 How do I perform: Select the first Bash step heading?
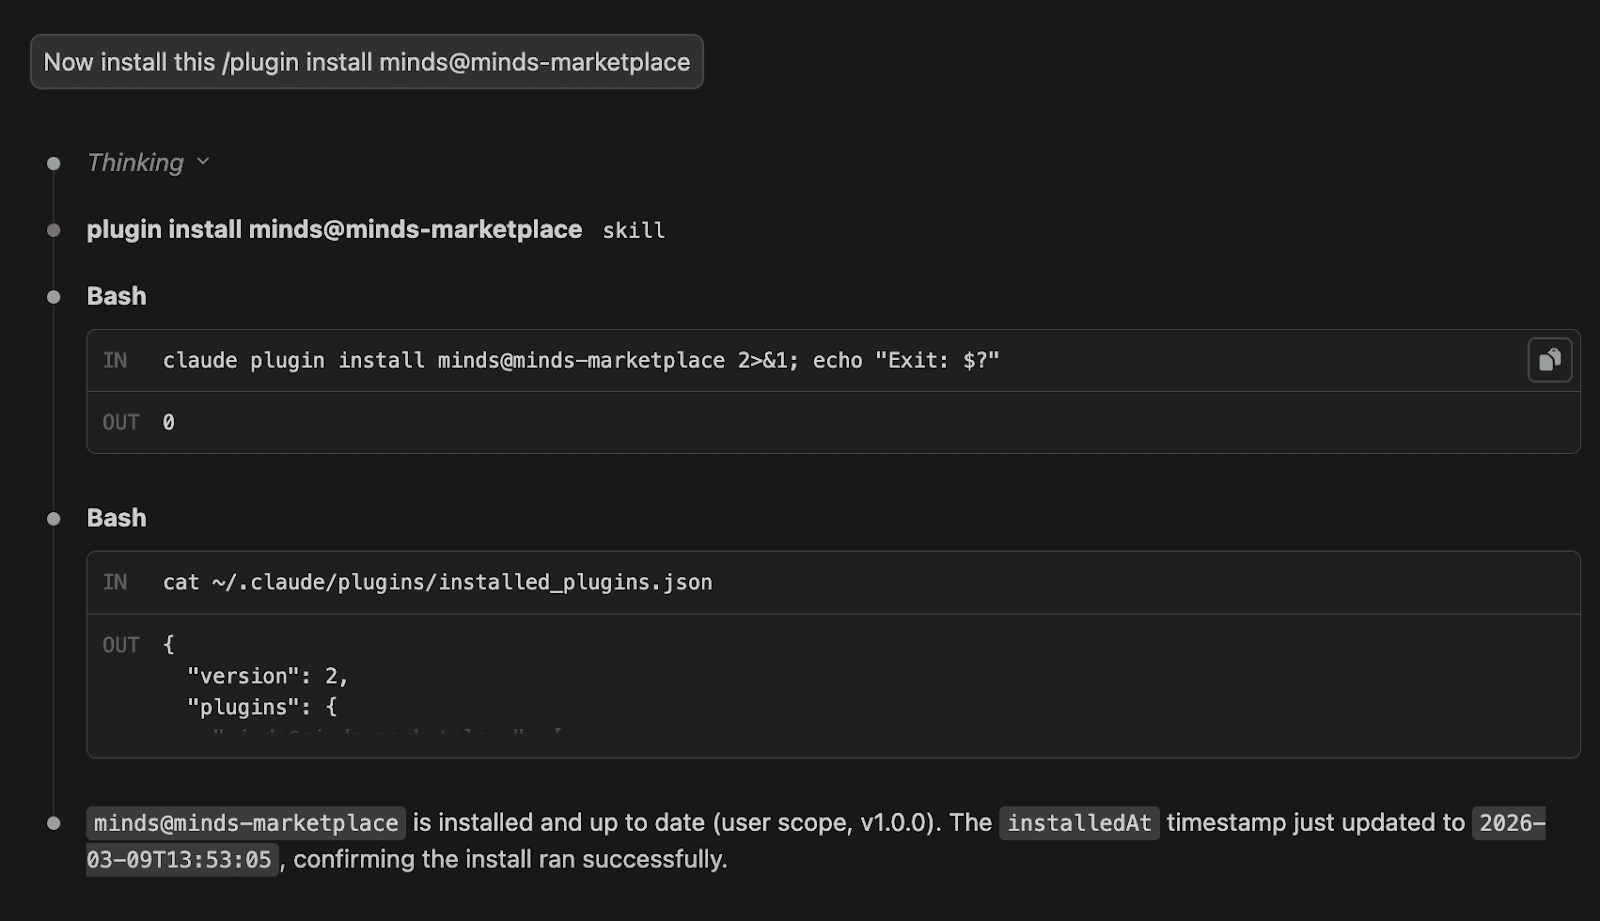116,296
